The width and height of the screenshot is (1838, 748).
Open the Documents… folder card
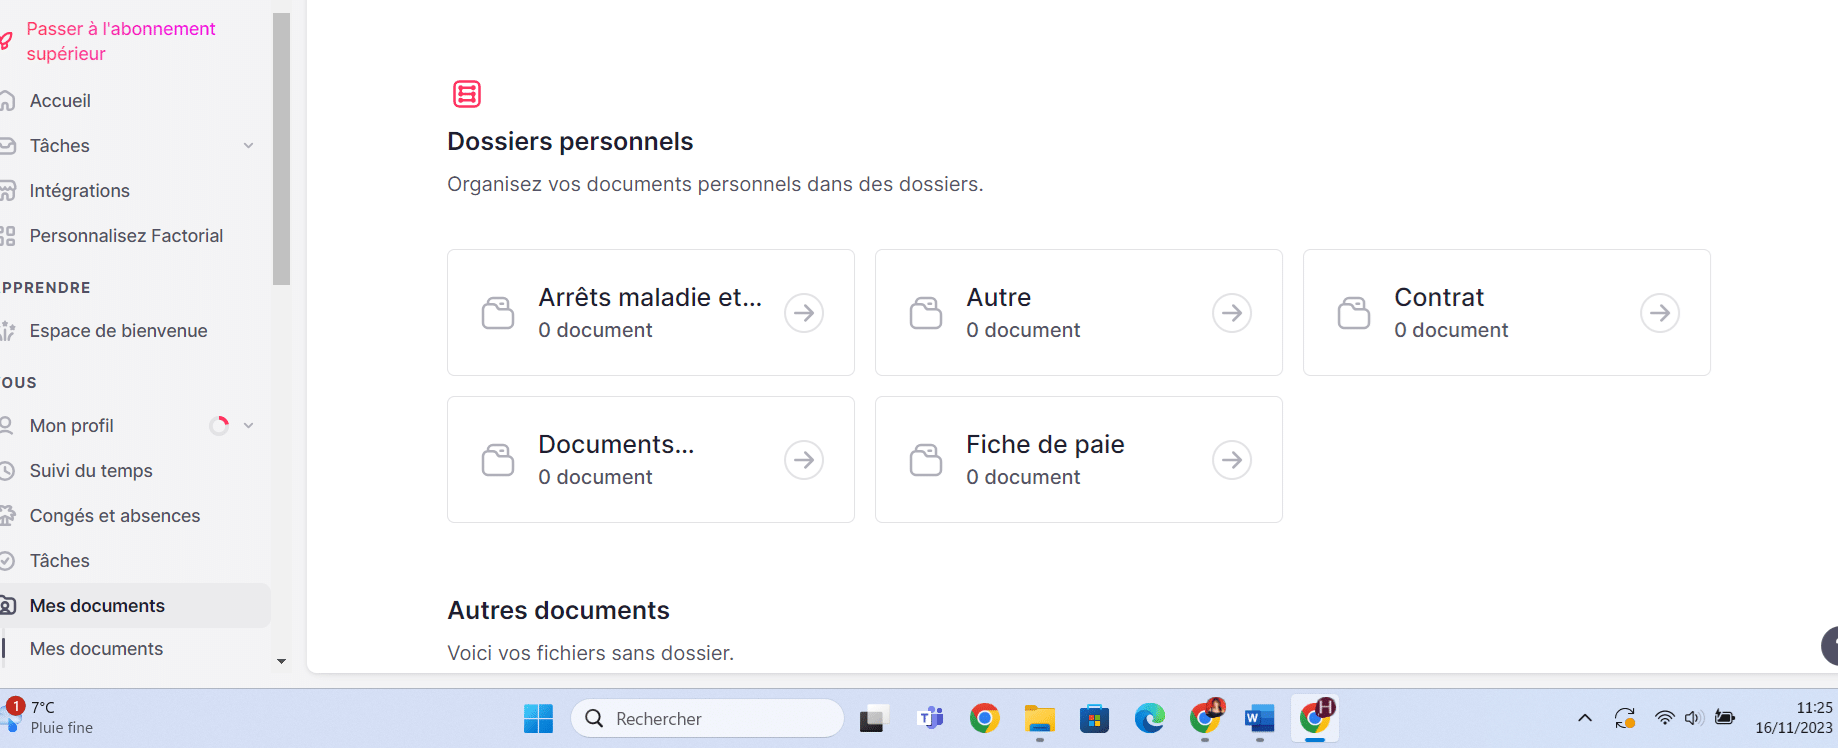(x=651, y=459)
